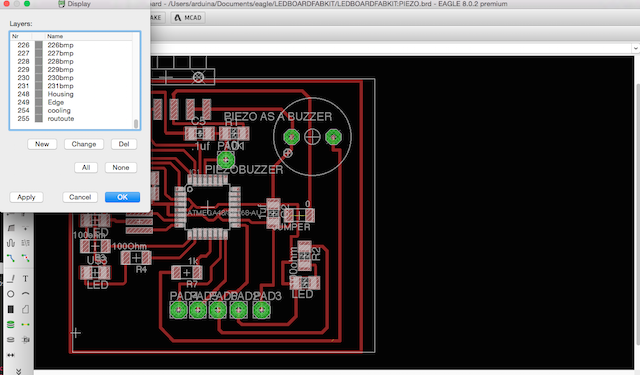
Task: Select the Signal airwire tool
Action: 25,324
